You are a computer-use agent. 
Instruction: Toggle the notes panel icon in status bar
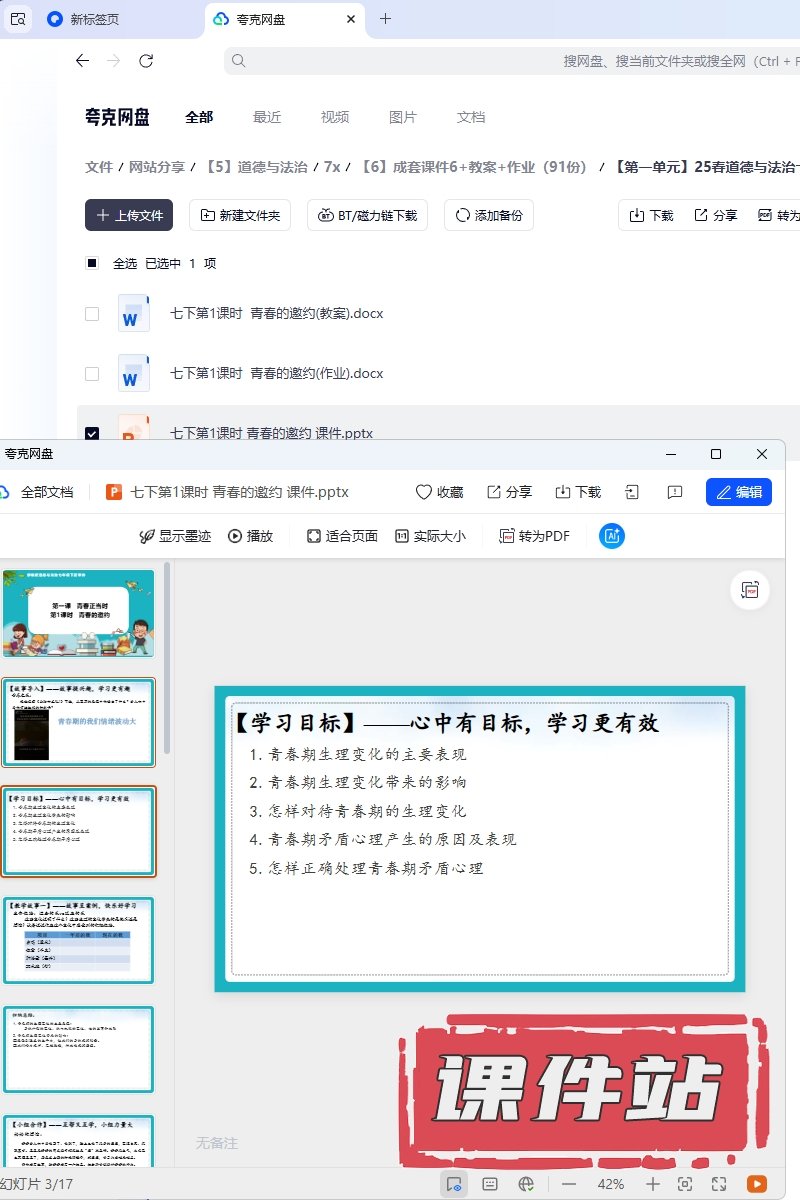tap(490, 1184)
